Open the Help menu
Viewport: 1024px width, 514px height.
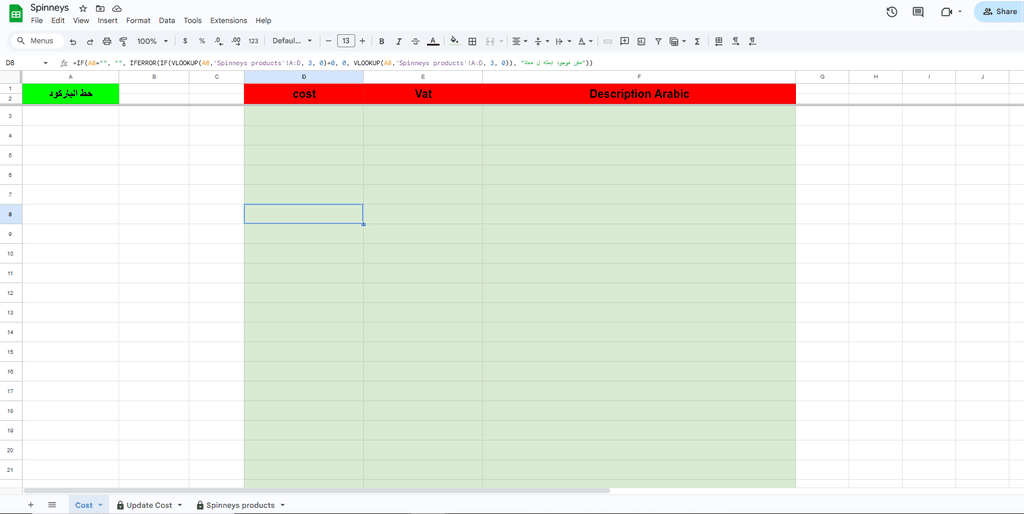263,20
